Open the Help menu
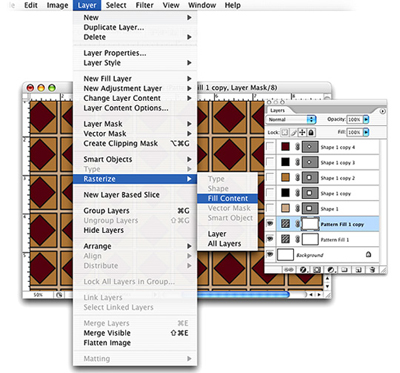 tap(233, 5)
